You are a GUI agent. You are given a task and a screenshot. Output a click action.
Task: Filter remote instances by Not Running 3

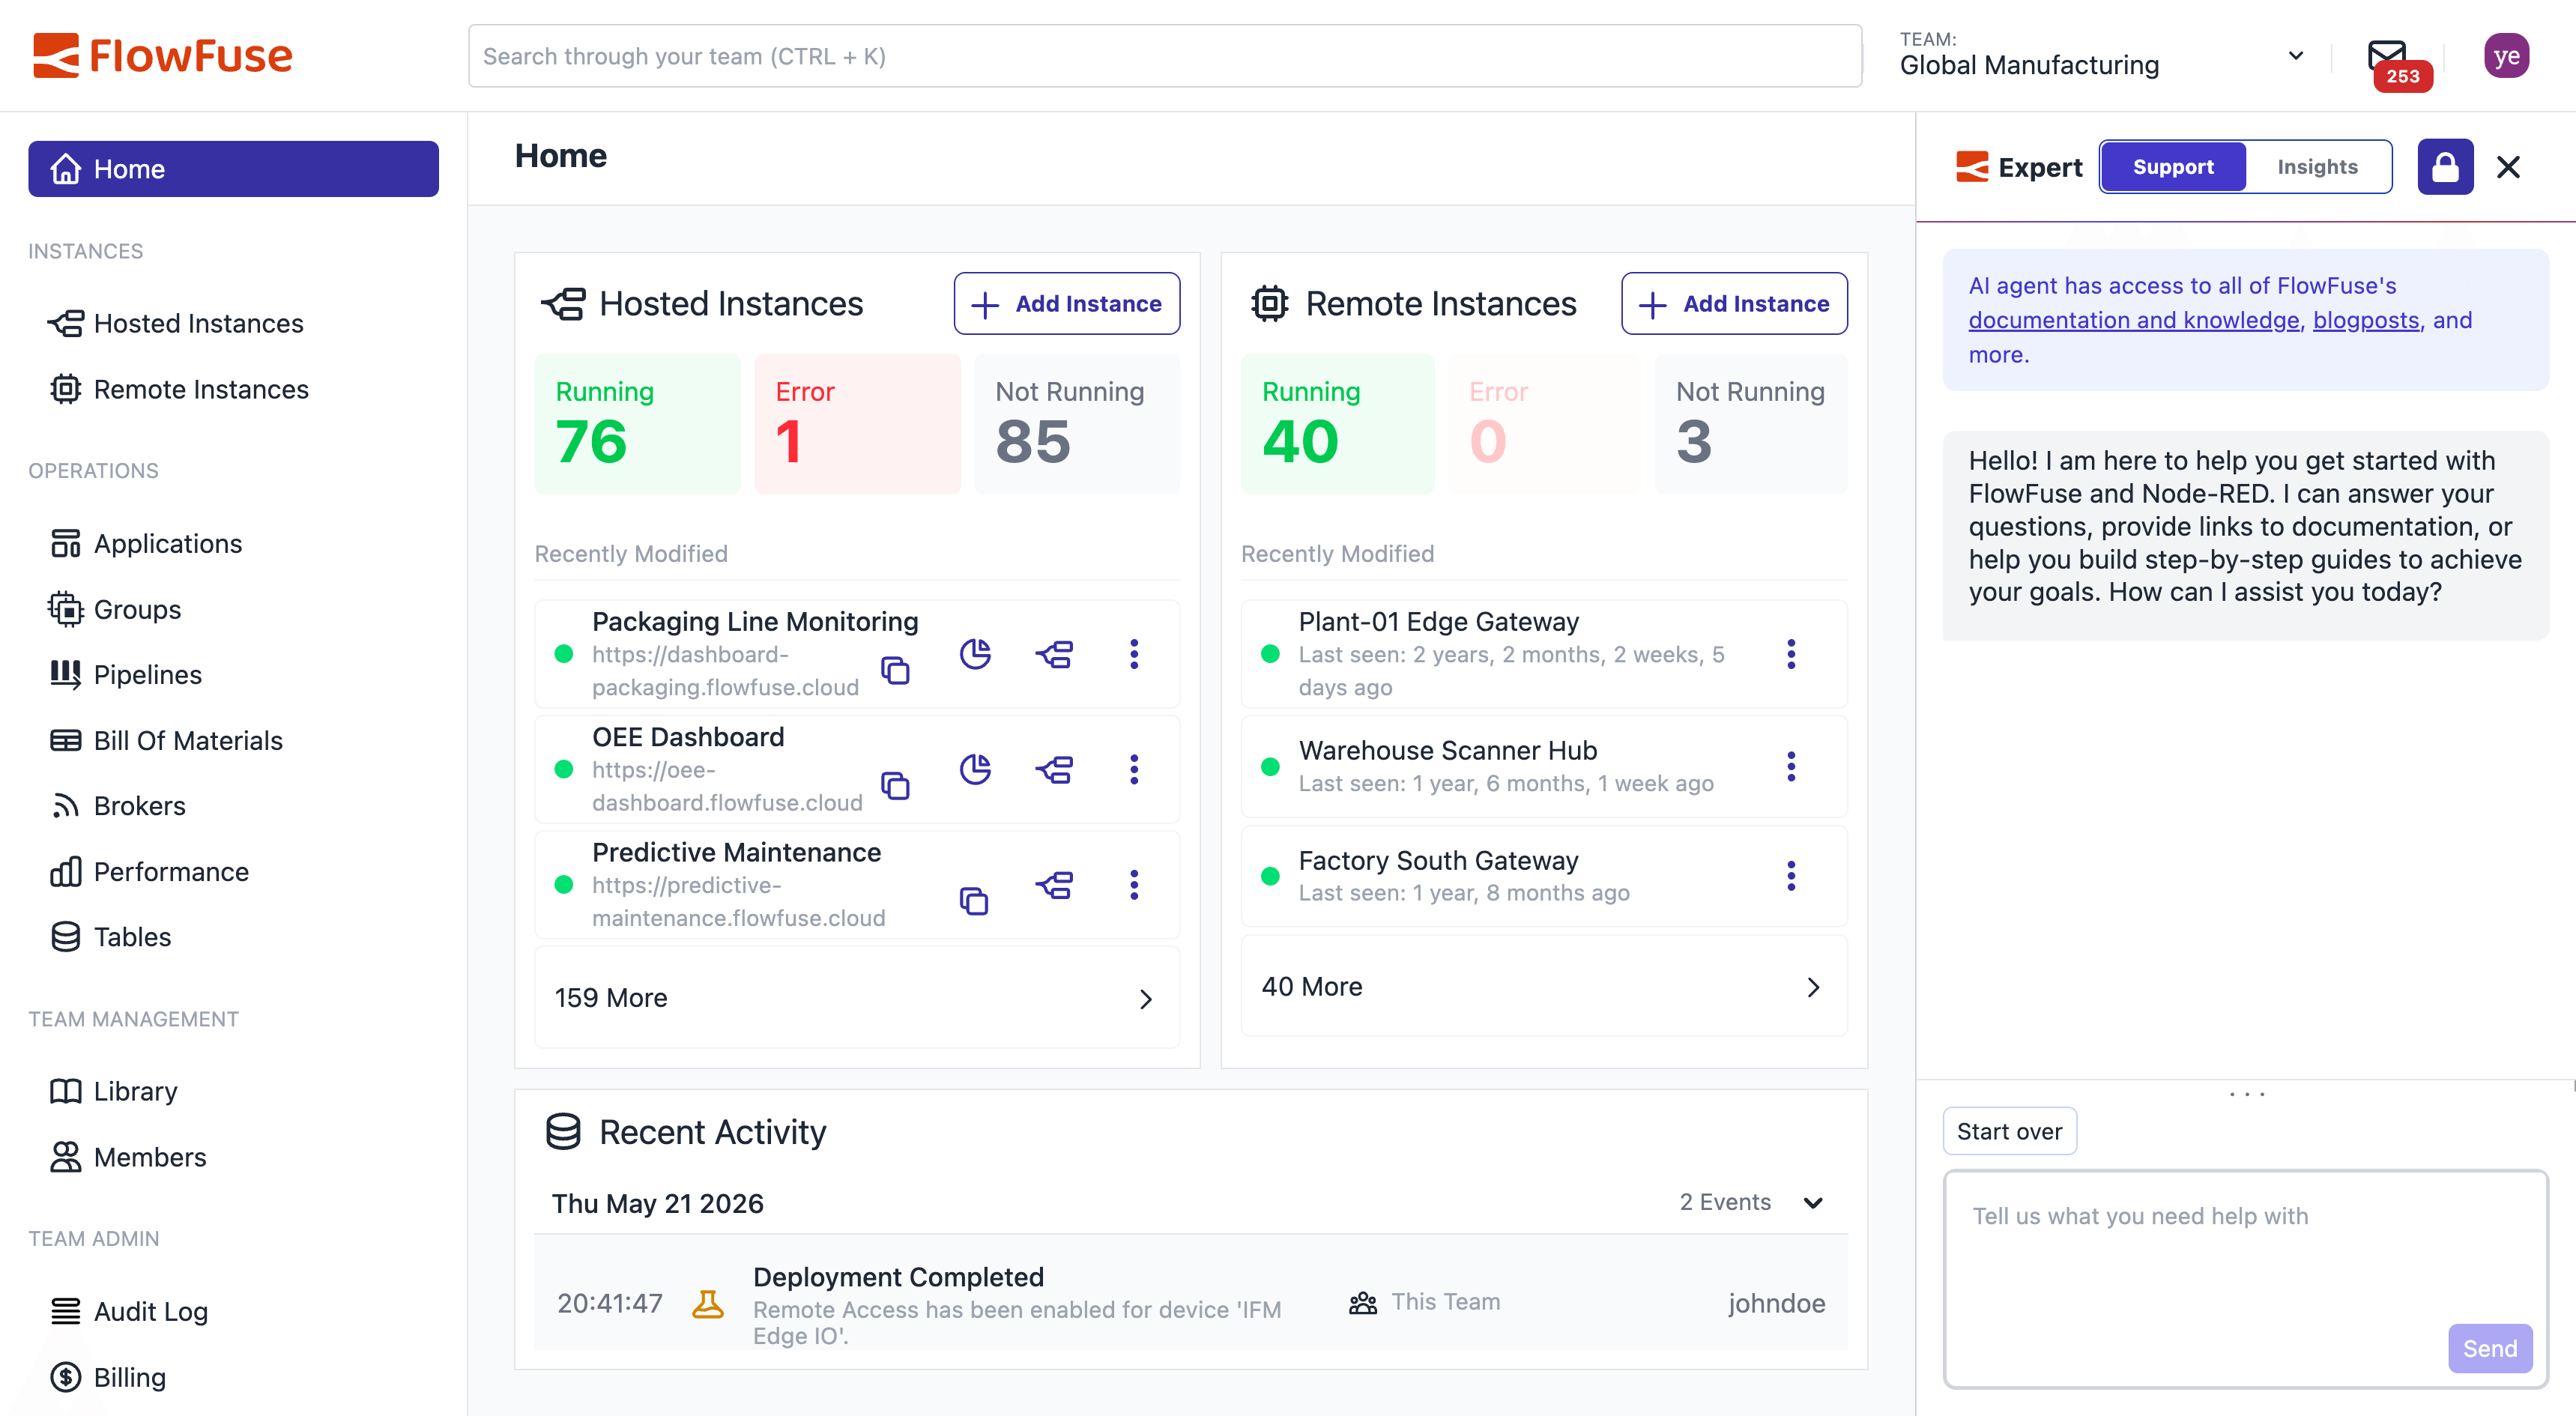[1751, 424]
